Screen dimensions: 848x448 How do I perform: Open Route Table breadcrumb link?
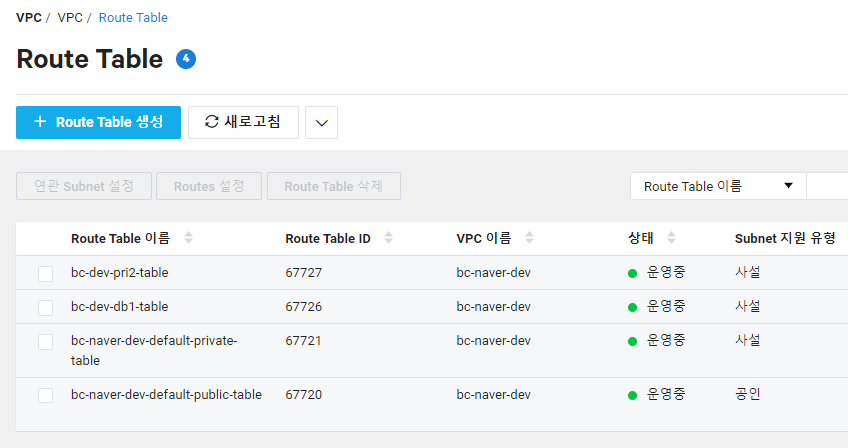[x=133, y=18]
